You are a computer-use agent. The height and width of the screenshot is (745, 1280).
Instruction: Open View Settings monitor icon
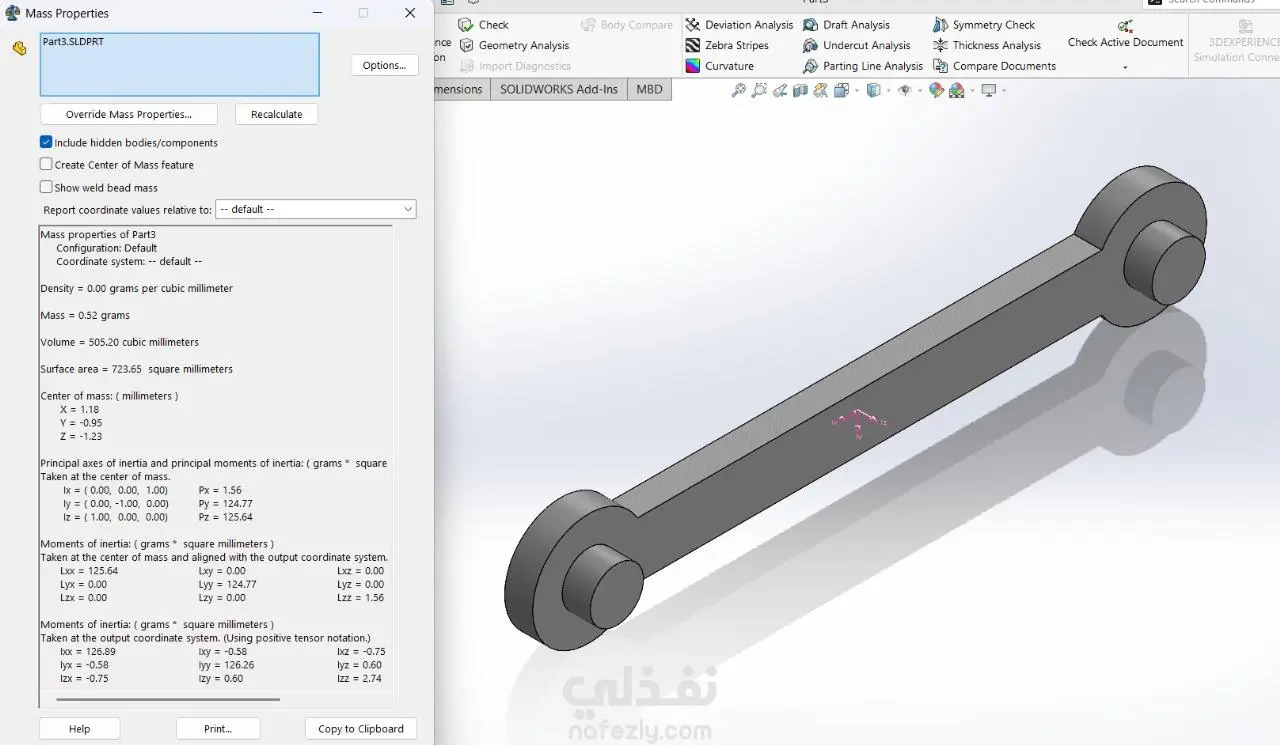click(x=989, y=90)
